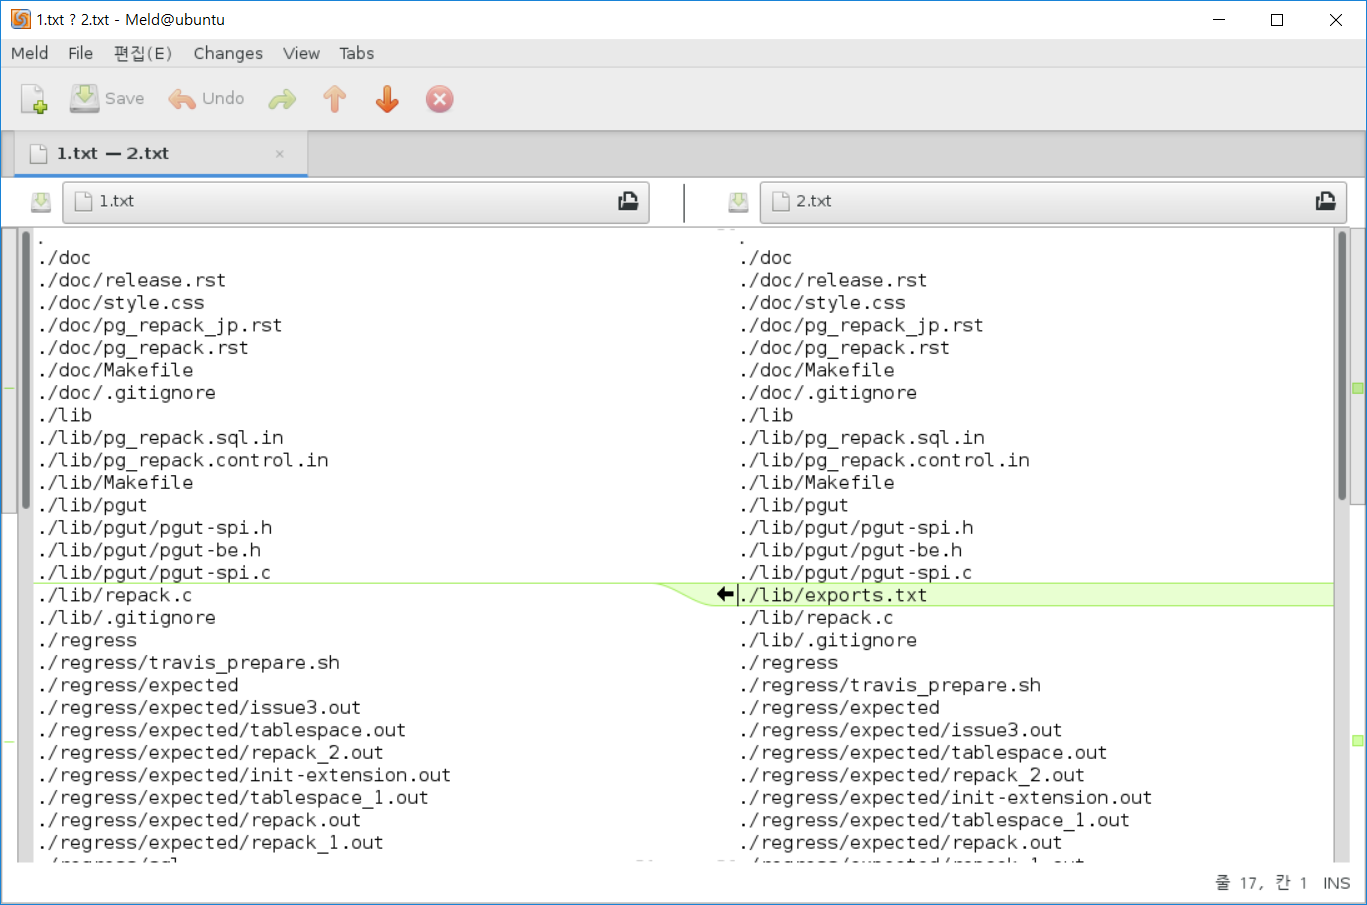The height and width of the screenshot is (905, 1367).
Task: Open the View menu
Action: coord(301,53)
